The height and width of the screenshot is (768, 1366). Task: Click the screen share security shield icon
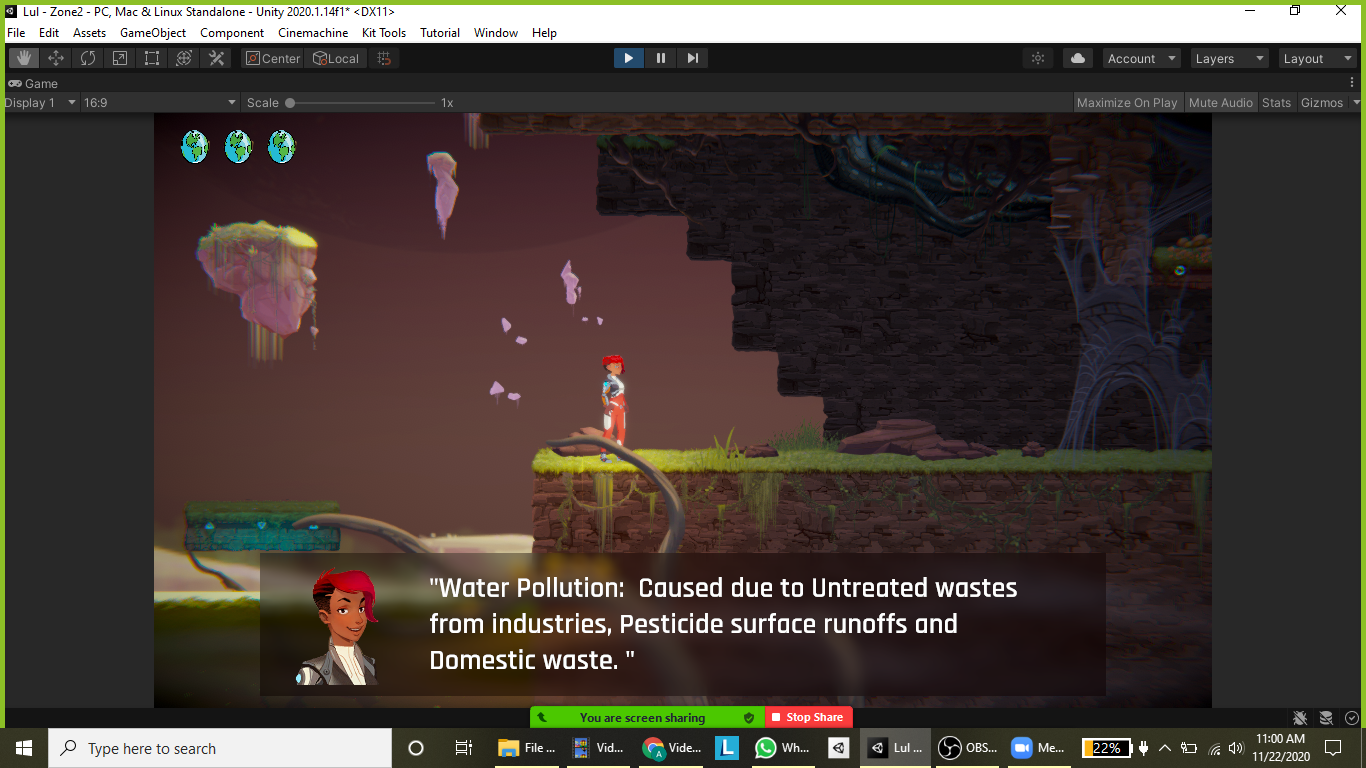pyautogui.click(x=749, y=717)
